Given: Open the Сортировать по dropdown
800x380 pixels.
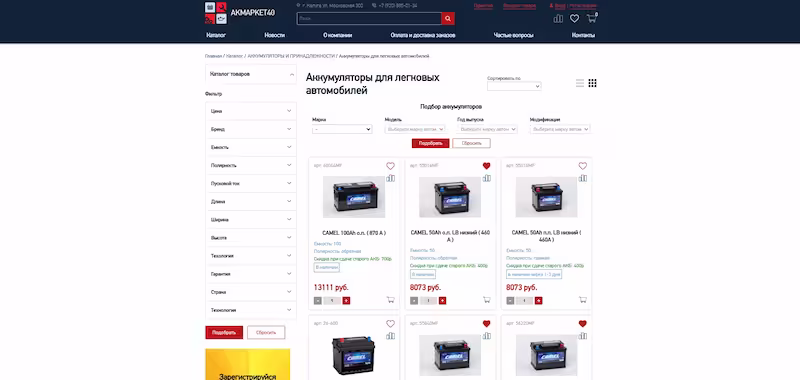Looking at the screenshot, I should coord(514,86).
